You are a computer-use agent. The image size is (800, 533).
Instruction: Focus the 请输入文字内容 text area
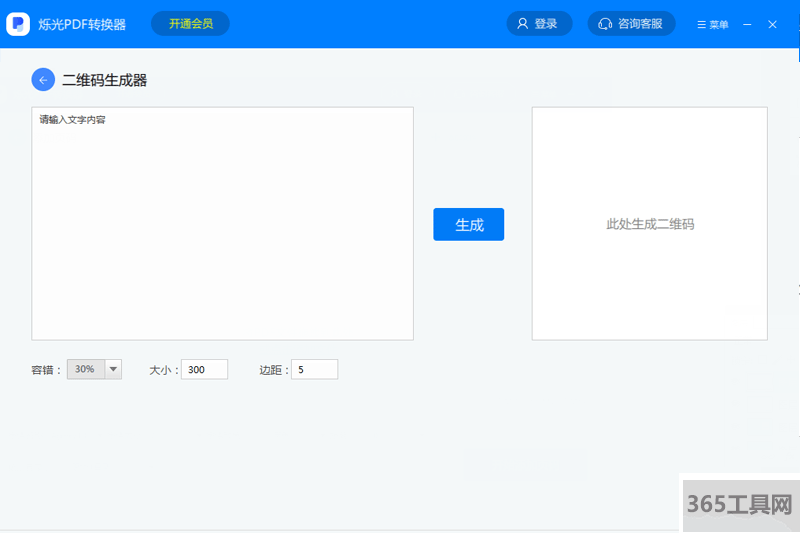[x=222, y=223]
